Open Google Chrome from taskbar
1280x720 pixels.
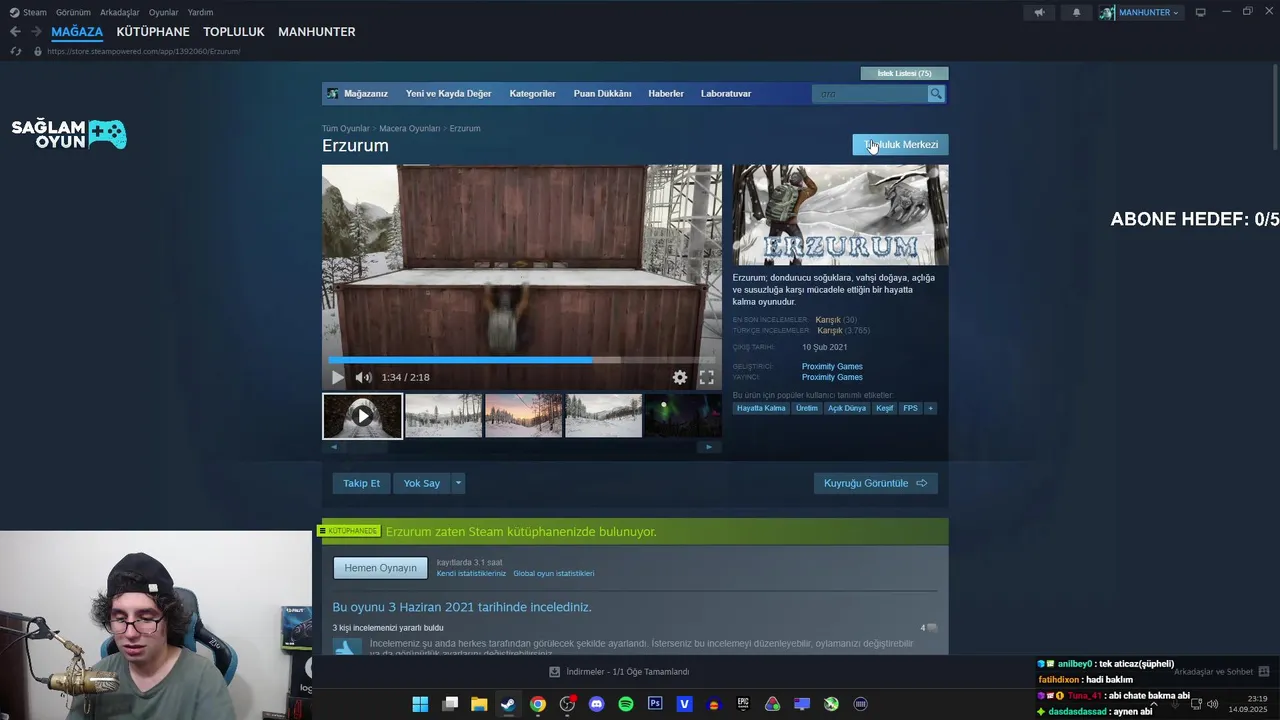[x=538, y=704]
